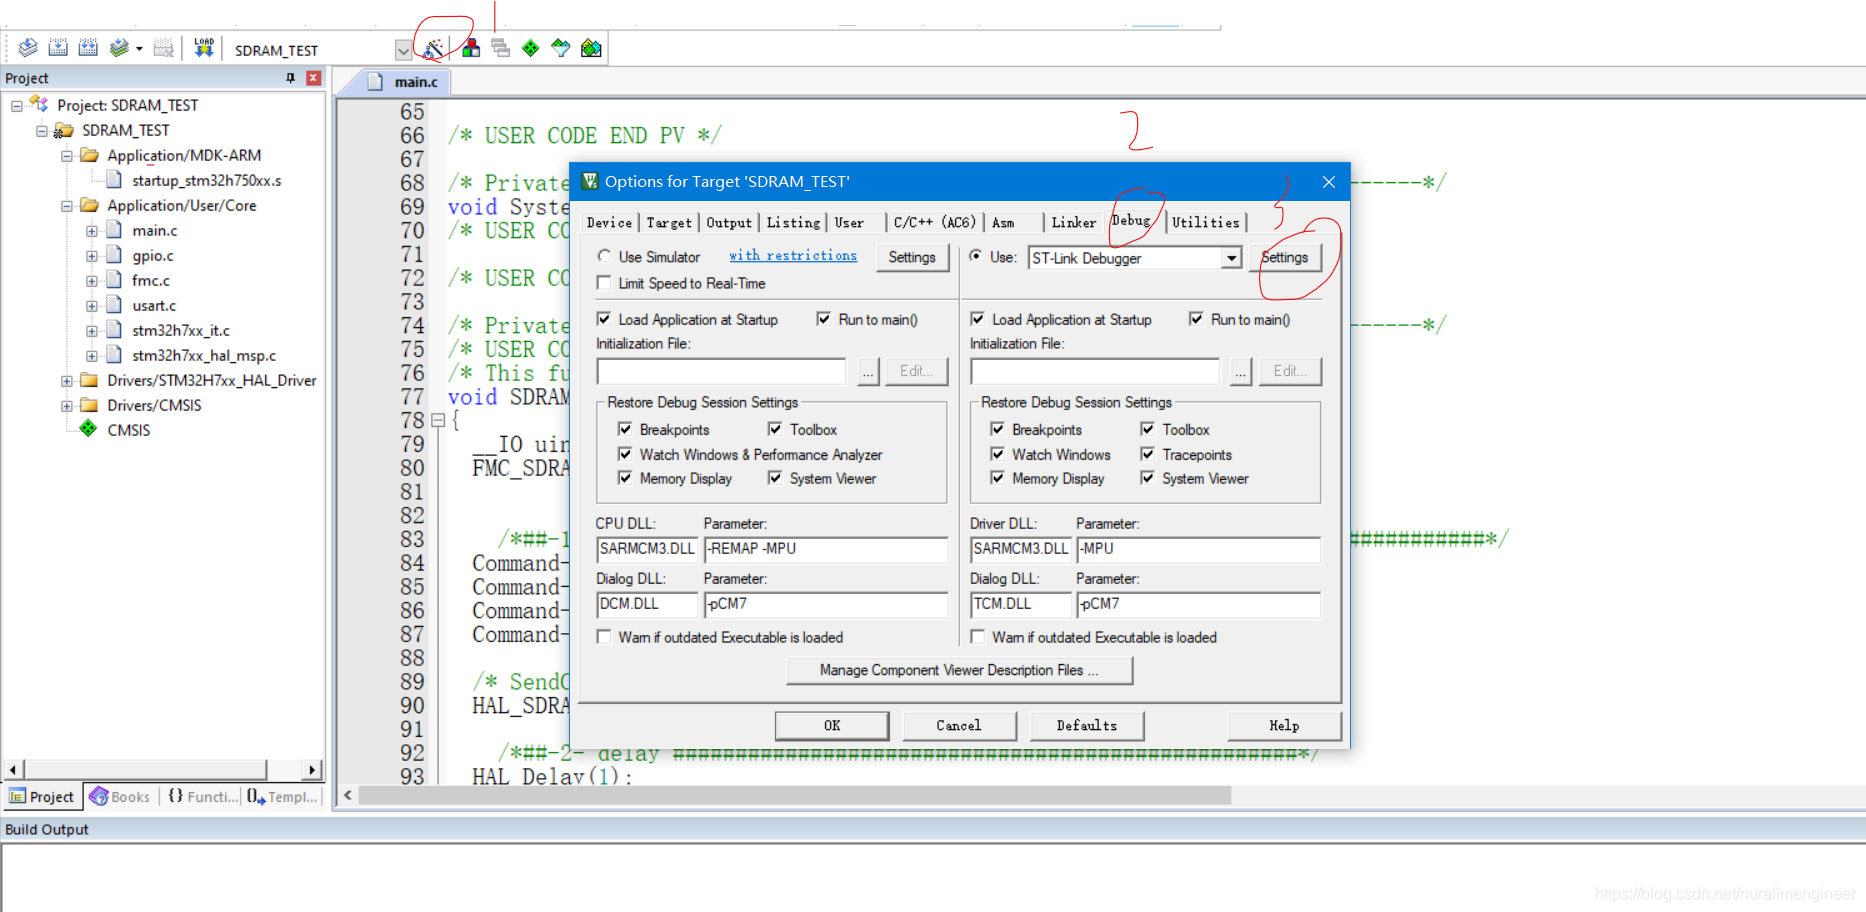The image size is (1866, 912).
Task: Click the LOAD download-to-flash icon
Action: pyautogui.click(x=204, y=48)
